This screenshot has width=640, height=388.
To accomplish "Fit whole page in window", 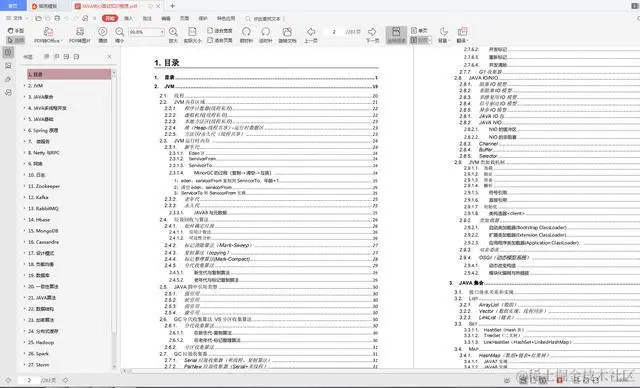I will click(x=220, y=40).
